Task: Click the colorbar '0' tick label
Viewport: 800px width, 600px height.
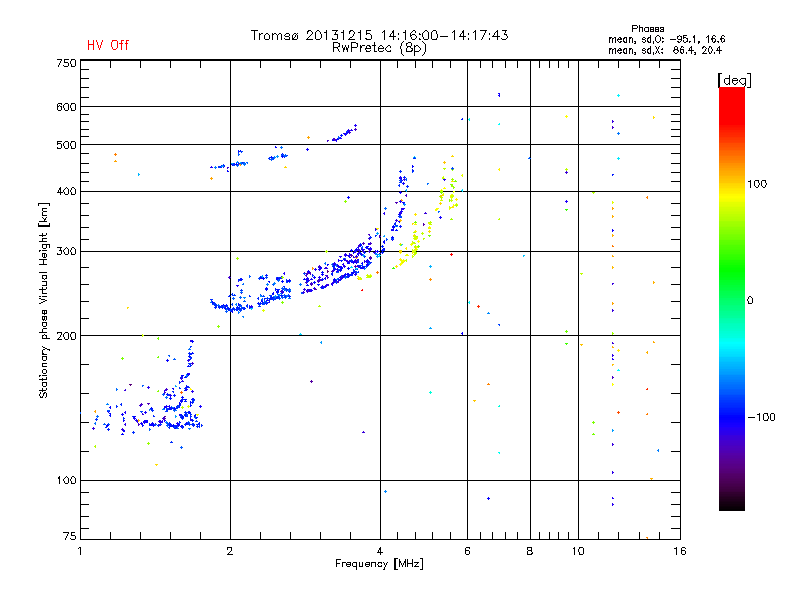Action: click(x=750, y=301)
